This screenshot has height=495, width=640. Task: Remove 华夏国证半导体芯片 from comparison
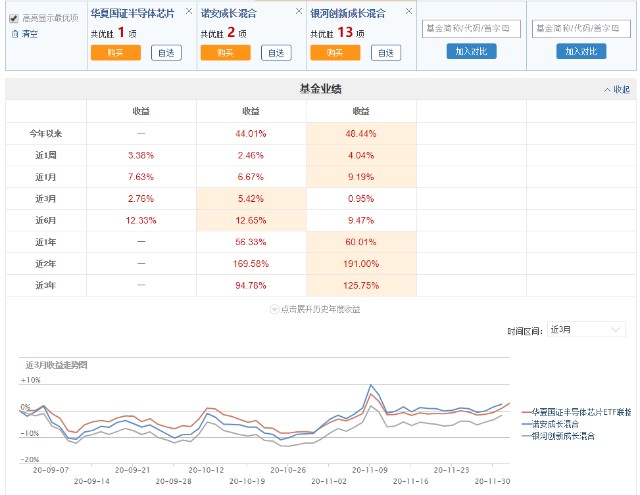tap(189, 11)
